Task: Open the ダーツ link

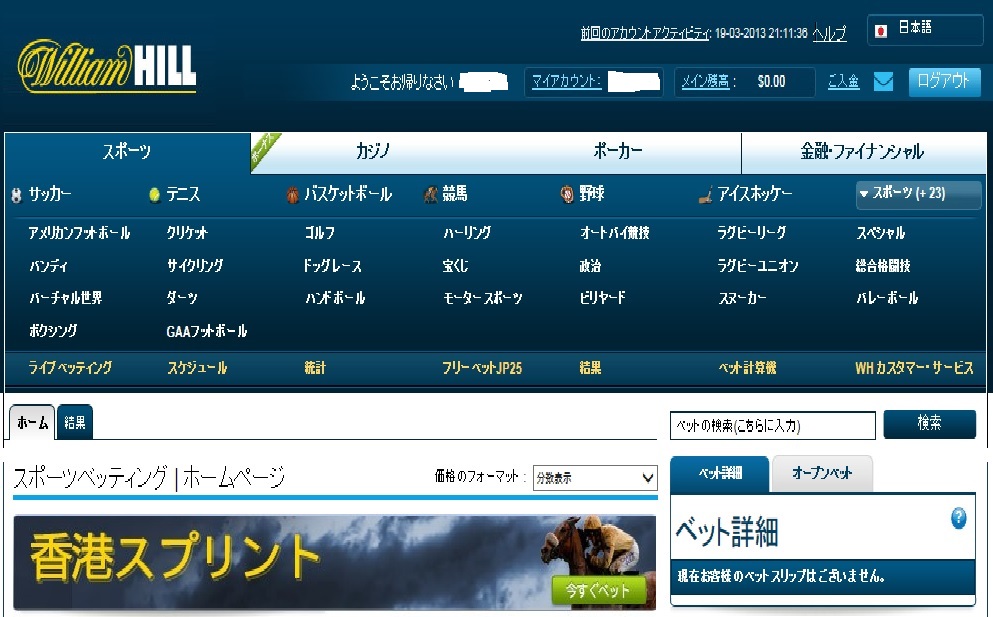Action: point(182,298)
